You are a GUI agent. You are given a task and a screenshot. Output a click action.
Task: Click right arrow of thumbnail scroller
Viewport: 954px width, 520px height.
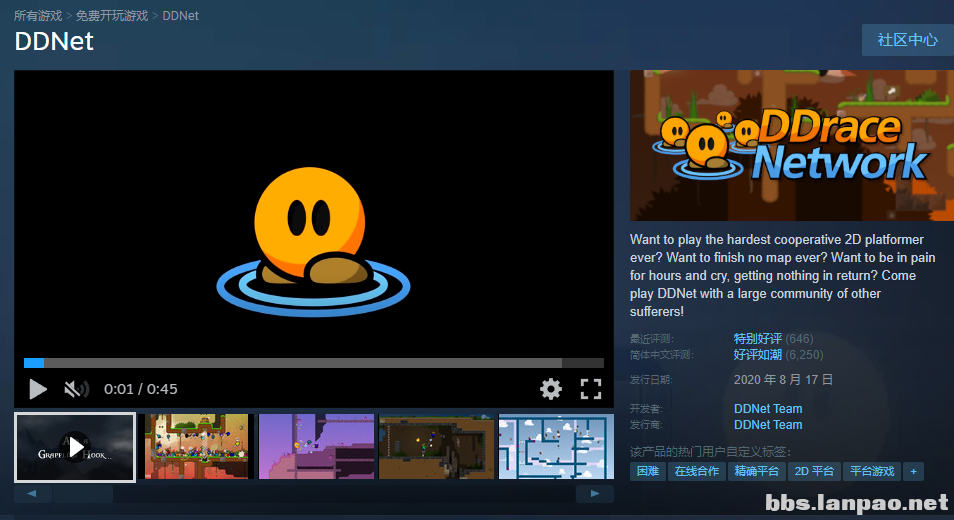coord(594,493)
